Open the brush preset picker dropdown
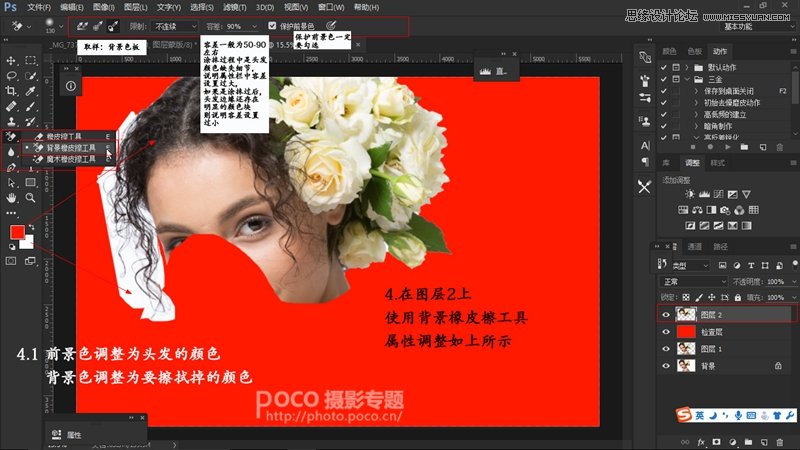800x450 pixels. 61,26
